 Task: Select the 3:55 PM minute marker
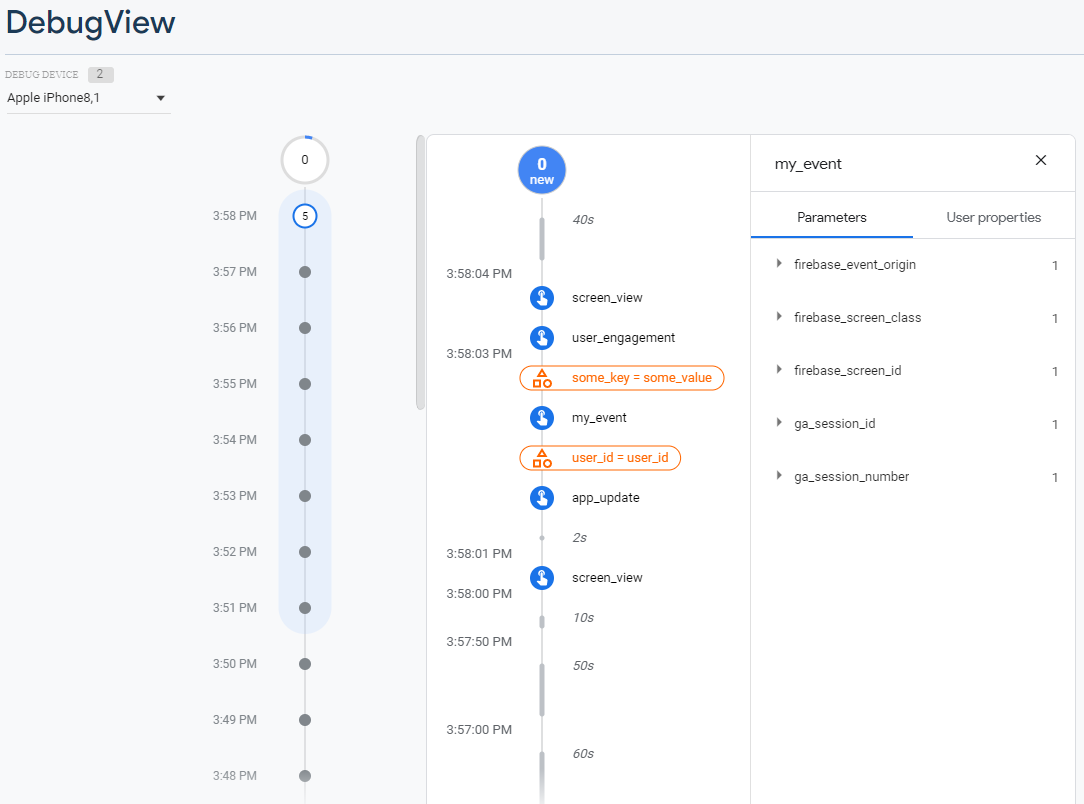coord(305,384)
